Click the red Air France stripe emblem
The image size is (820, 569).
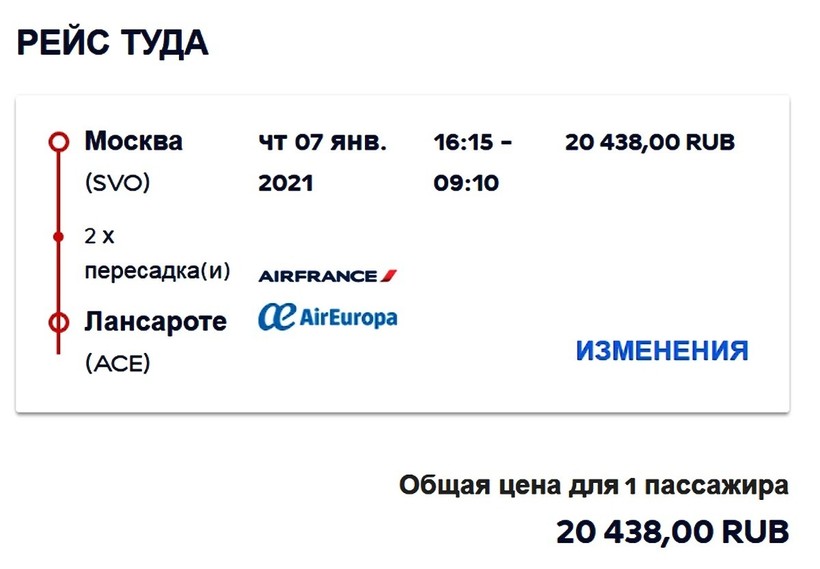388,275
